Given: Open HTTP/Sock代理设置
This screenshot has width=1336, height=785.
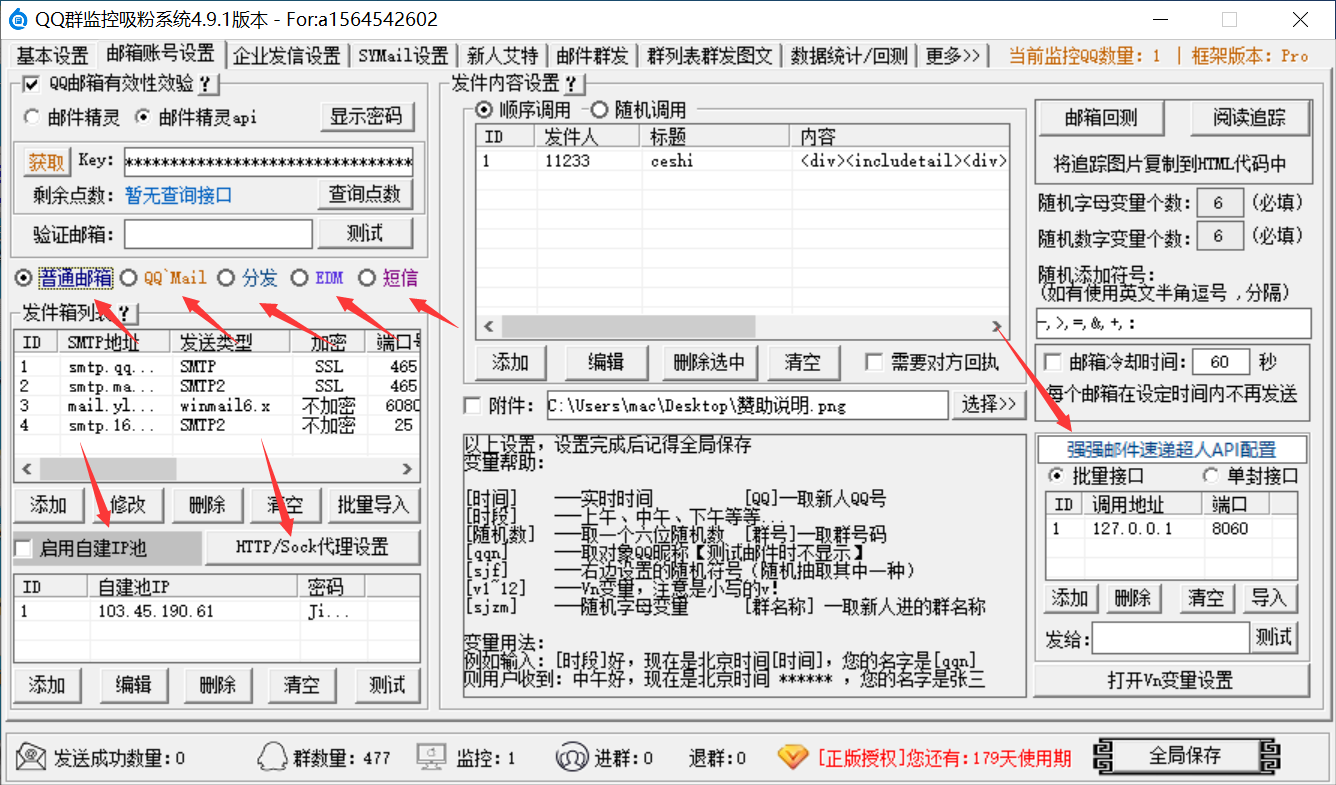Looking at the screenshot, I should coord(312,547).
